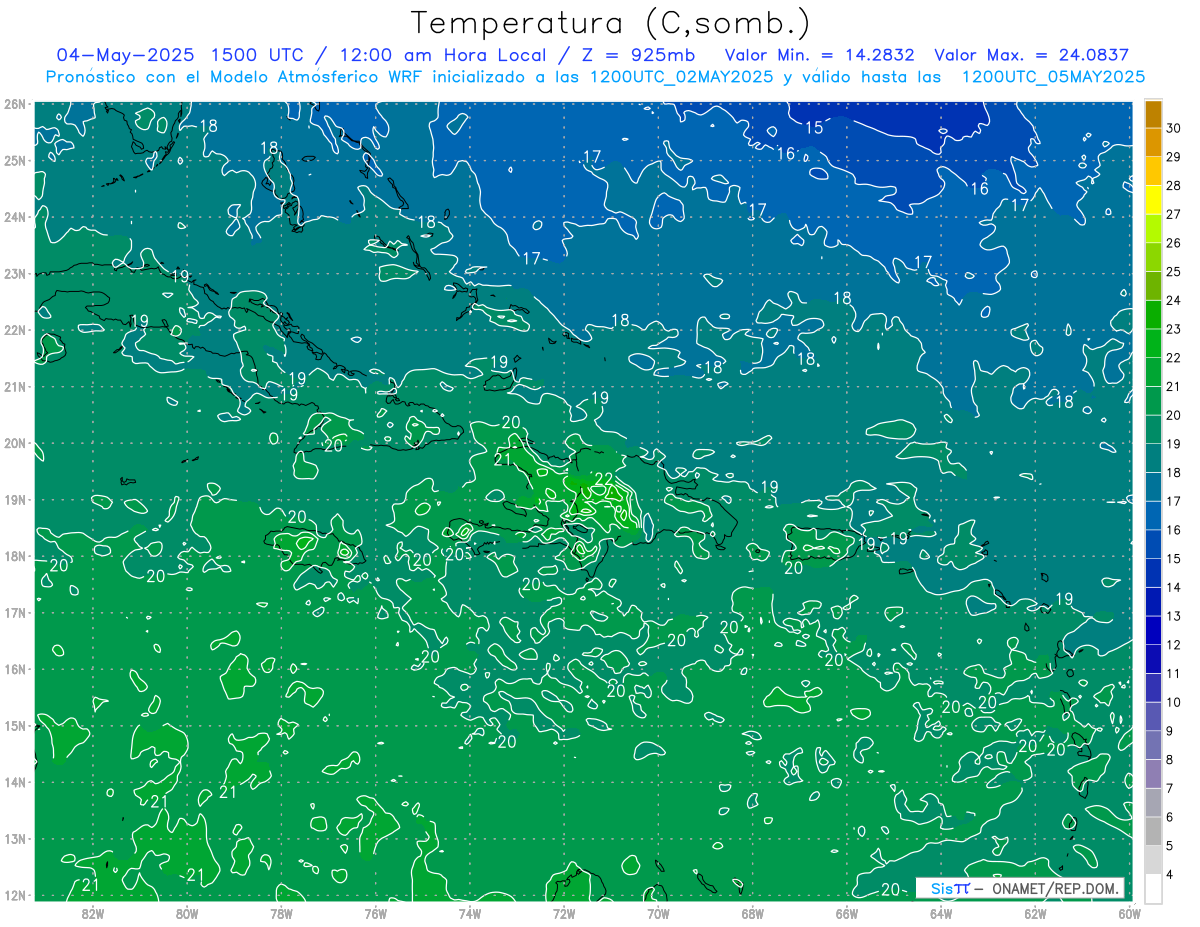The width and height of the screenshot is (1200, 927).
Task: Select the "Valor Min. = 14.2832" text
Action: 819,55
